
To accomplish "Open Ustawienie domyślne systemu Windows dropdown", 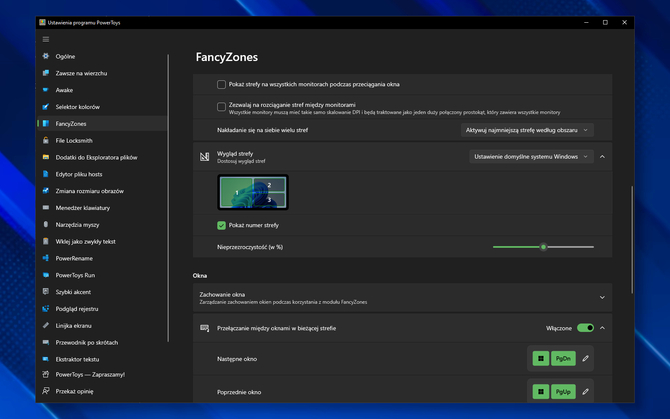I will tap(531, 157).
